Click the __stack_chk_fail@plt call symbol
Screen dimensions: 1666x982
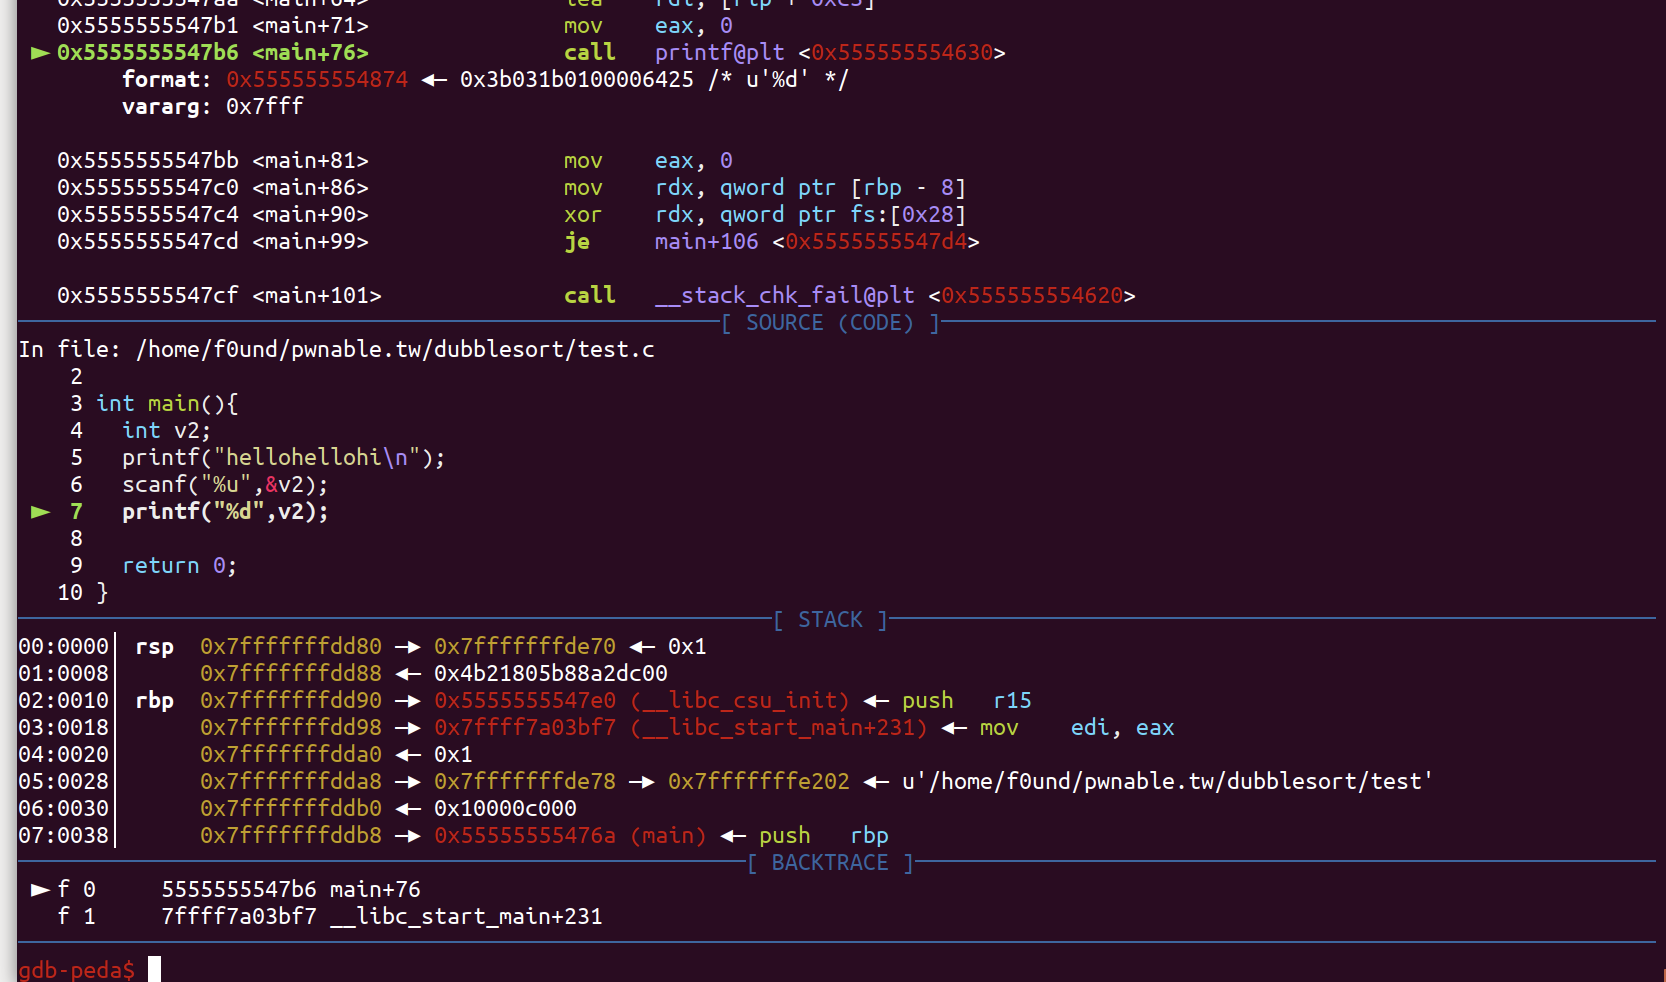(784, 296)
